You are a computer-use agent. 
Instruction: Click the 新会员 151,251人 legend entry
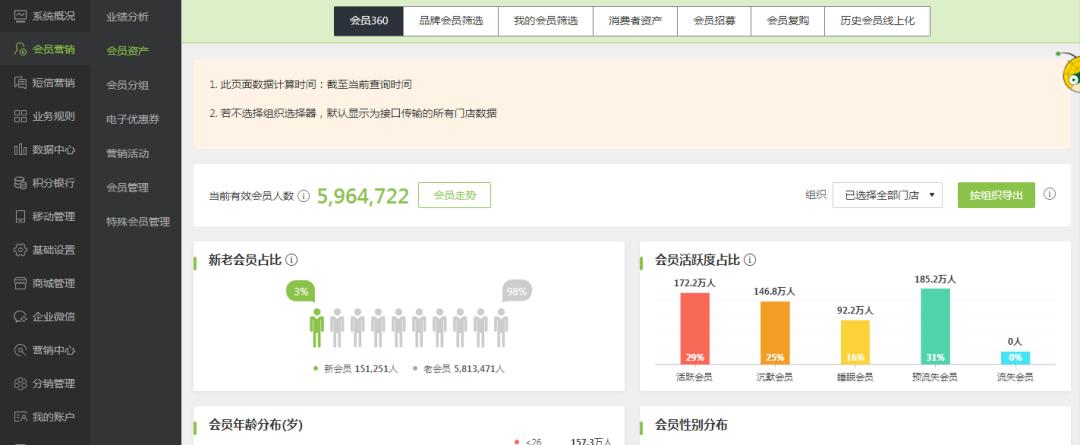tap(355, 369)
